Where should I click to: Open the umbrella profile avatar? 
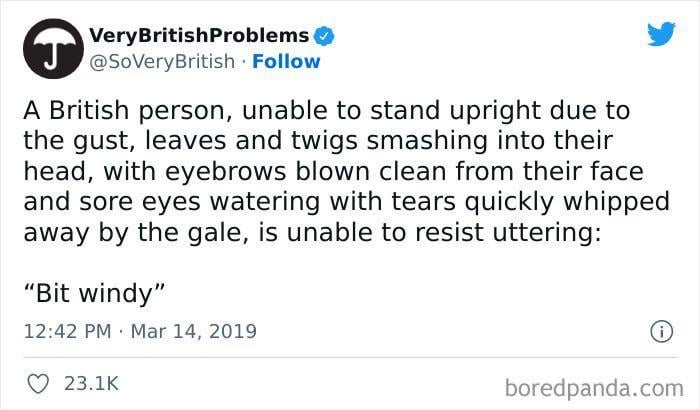53,49
